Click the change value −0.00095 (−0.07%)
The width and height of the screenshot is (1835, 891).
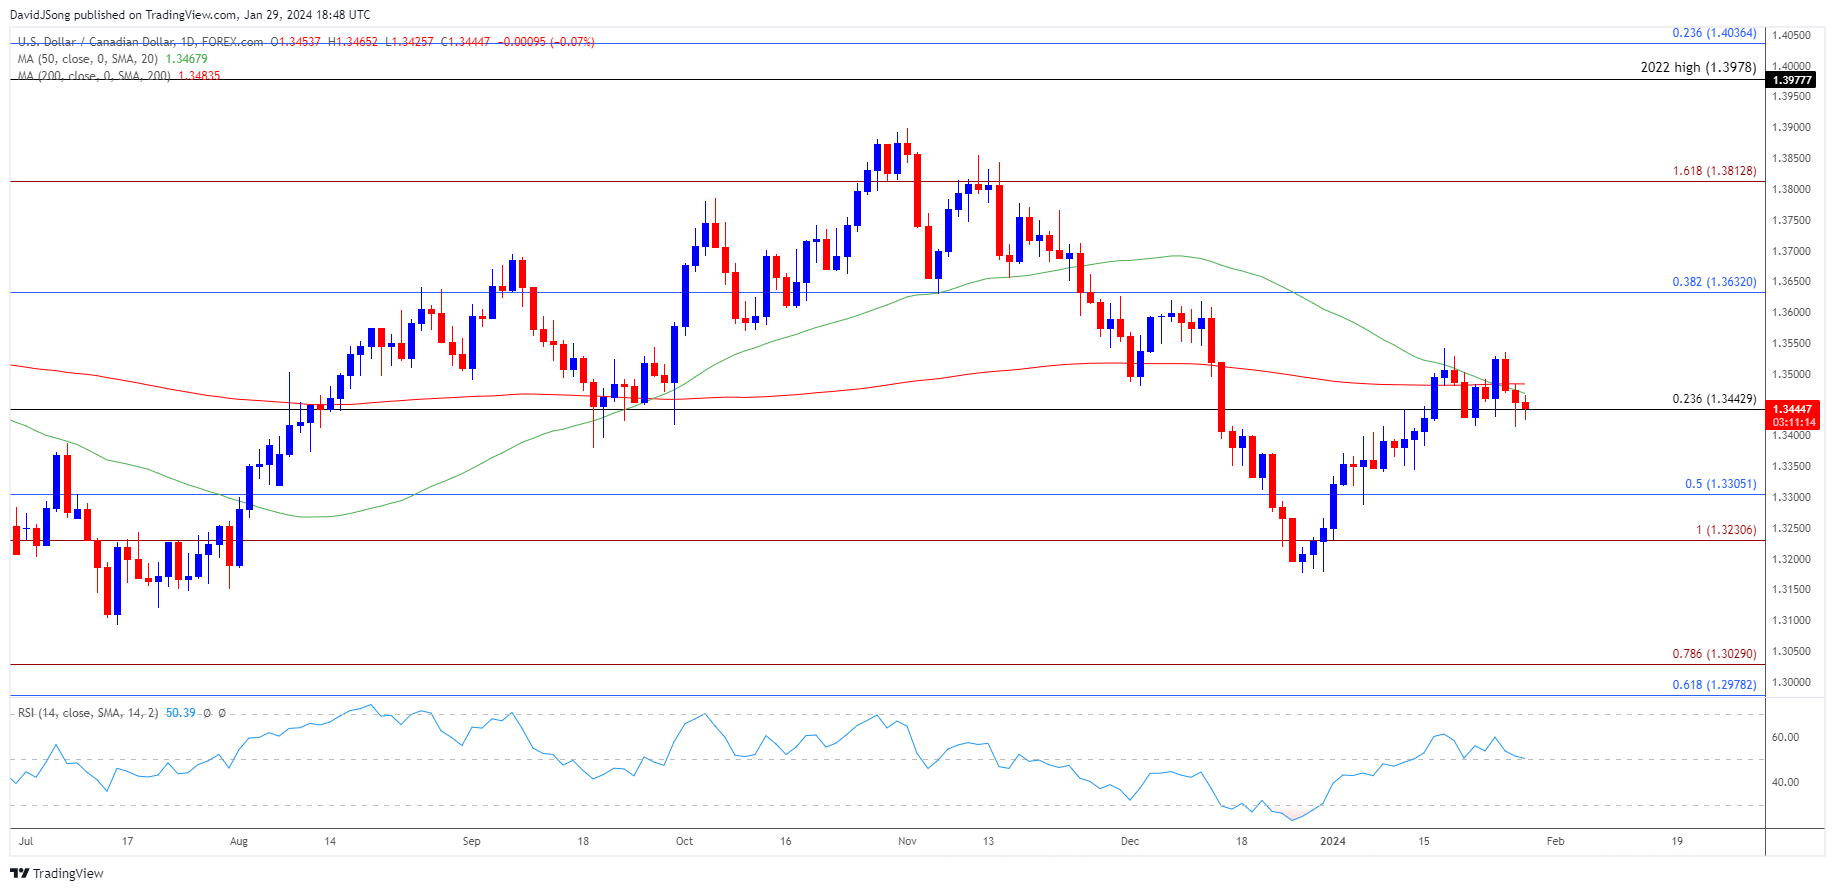[x=546, y=42]
